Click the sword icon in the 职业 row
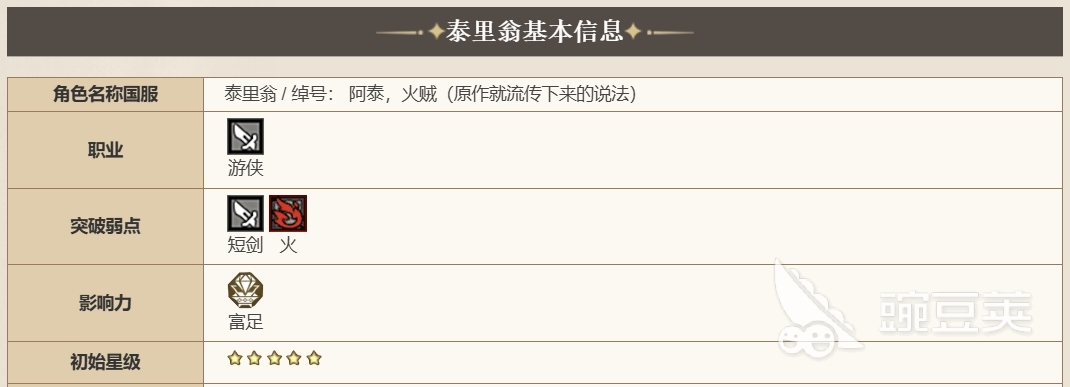The image size is (1070, 387). (245, 137)
